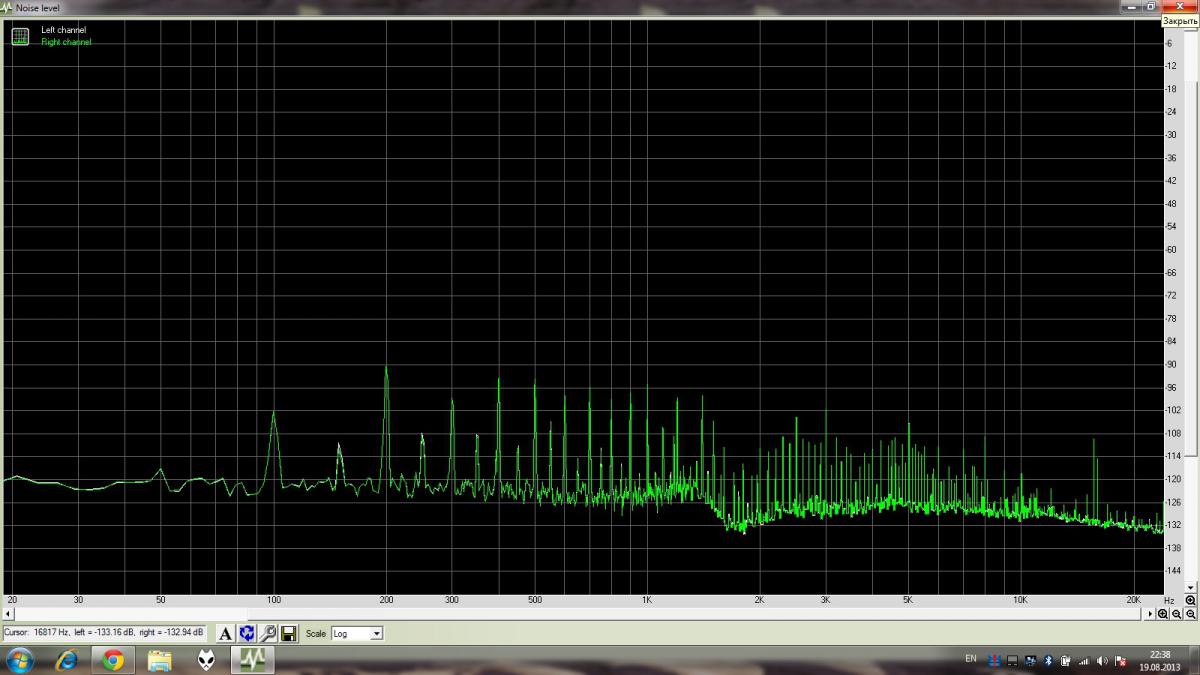
Task: Click the 'Scale' label
Action: [x=316, y=634]
